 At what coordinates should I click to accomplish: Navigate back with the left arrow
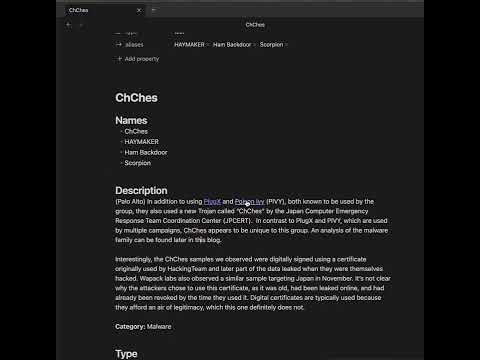69,25
